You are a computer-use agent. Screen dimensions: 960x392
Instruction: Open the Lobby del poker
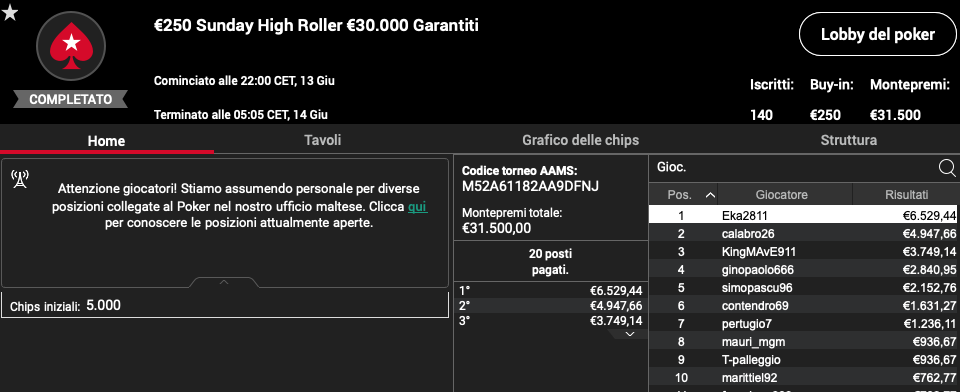point(878,34)
